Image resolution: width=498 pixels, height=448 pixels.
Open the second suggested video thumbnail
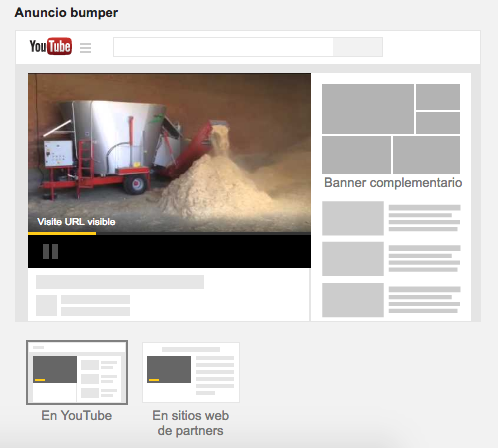(353, 259)
